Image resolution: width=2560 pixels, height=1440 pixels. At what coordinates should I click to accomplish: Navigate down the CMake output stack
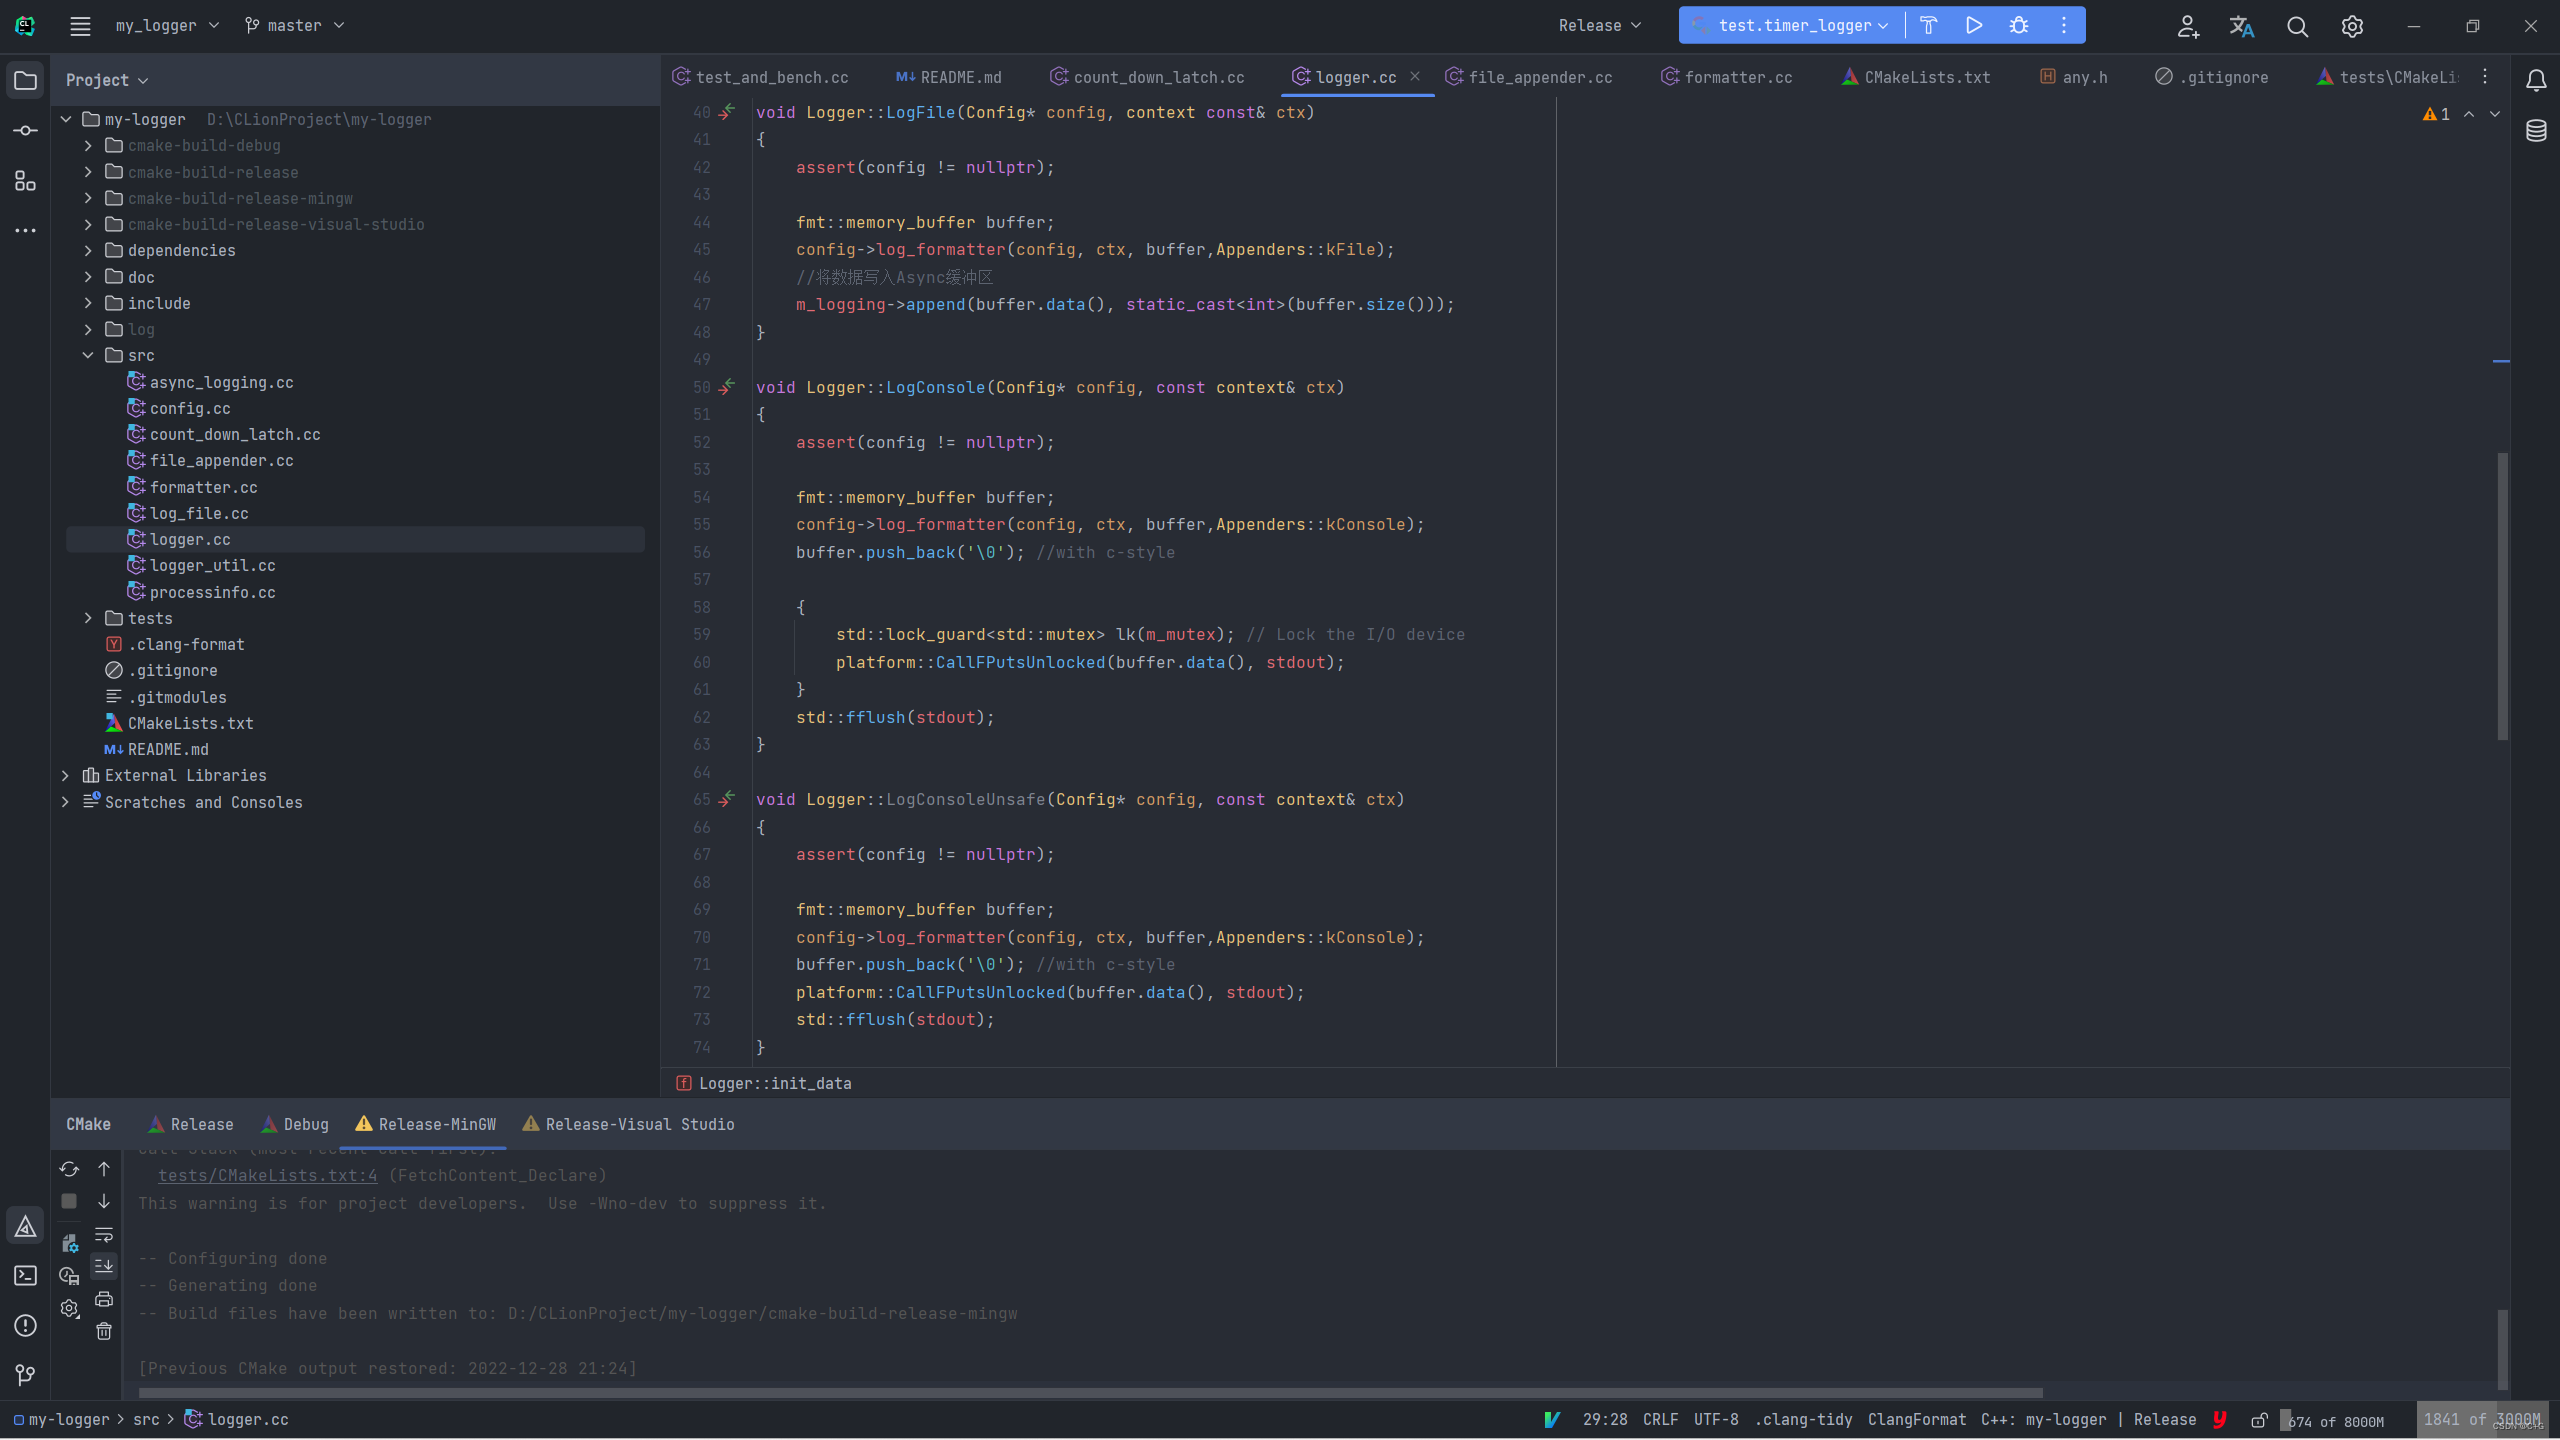point(104,1201)
